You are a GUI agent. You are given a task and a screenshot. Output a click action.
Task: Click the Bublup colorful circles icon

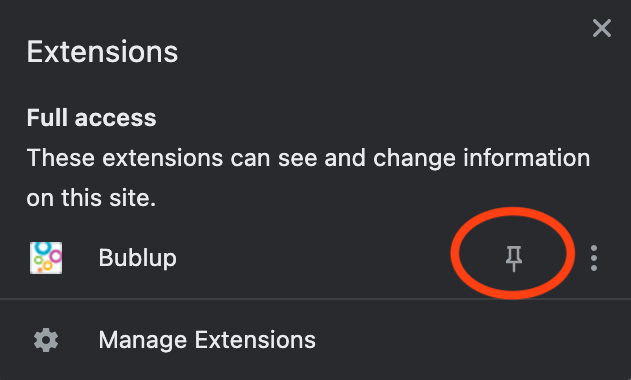tap(46, 258)
